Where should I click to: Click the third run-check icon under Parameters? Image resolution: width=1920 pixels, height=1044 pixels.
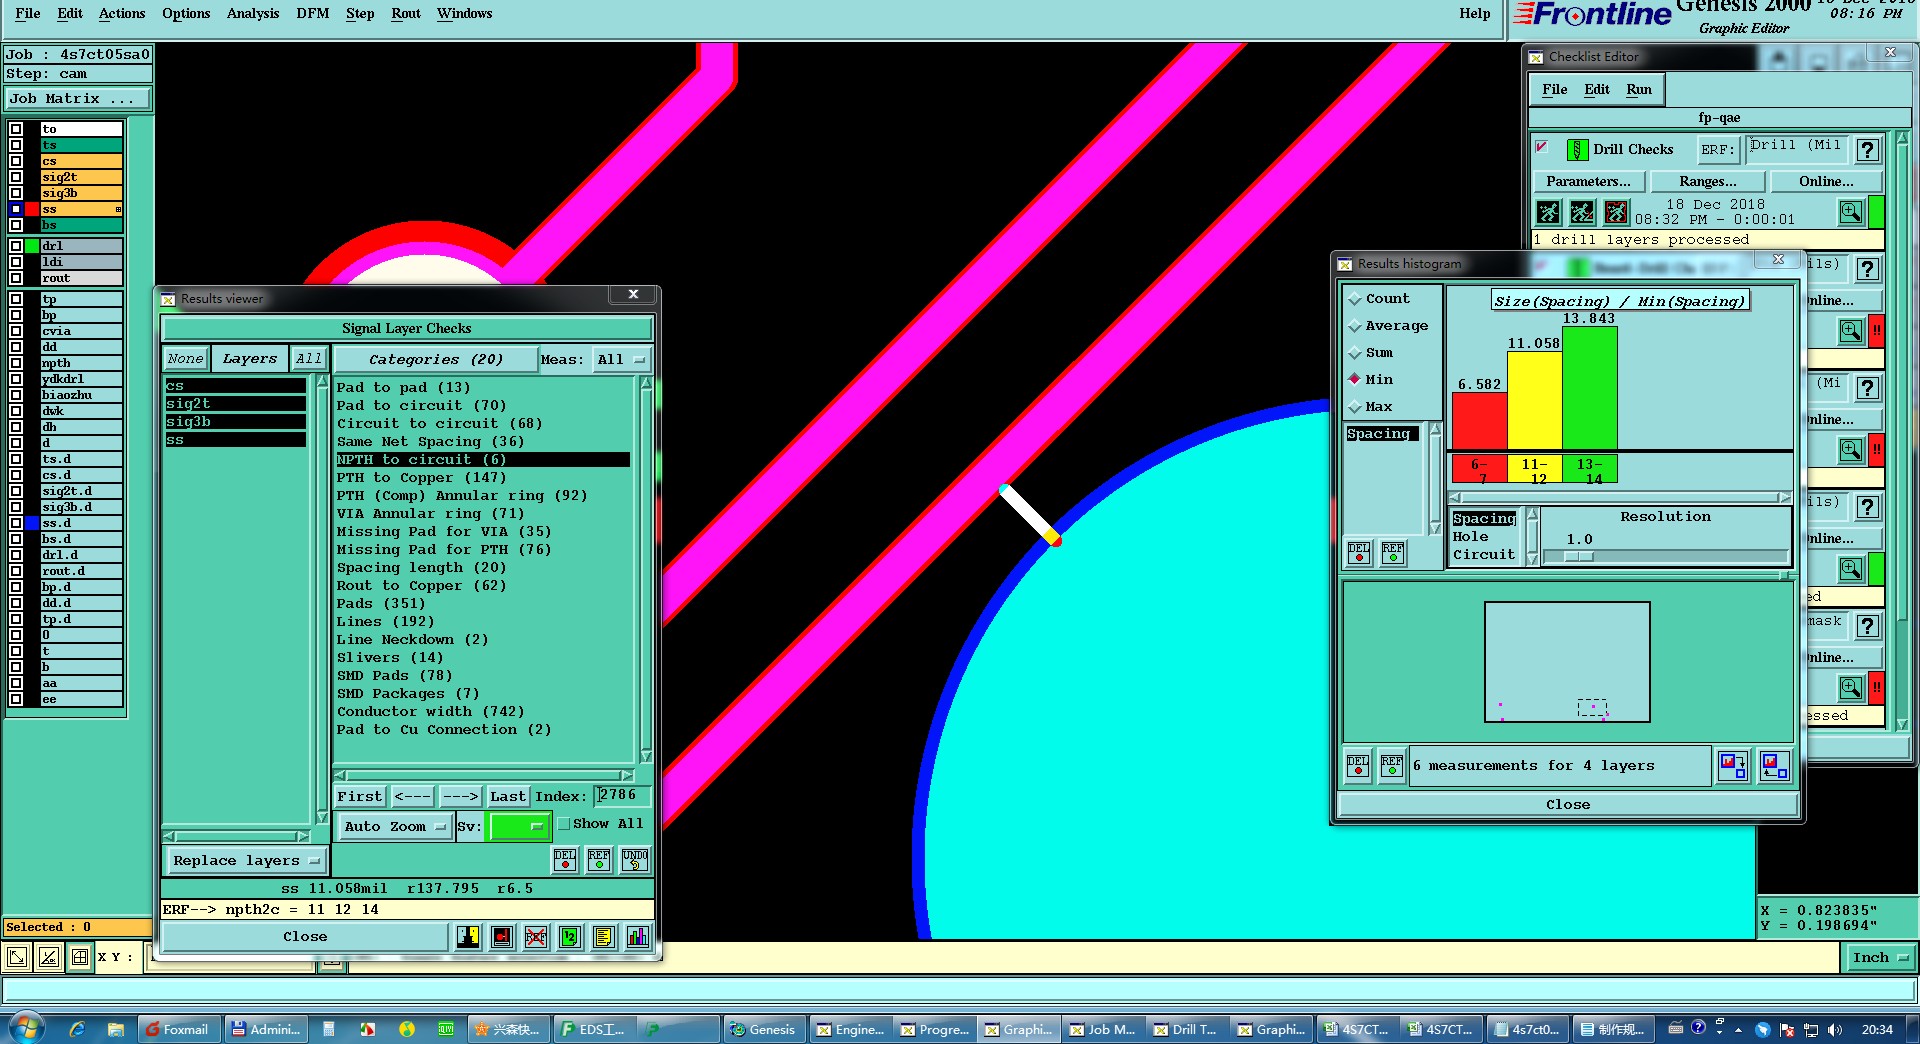pos(1616,212)
